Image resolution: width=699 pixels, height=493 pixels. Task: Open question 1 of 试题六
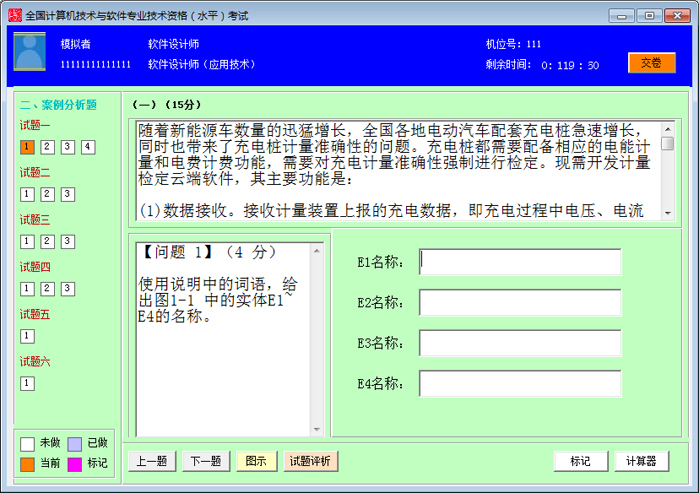[27, 383]
